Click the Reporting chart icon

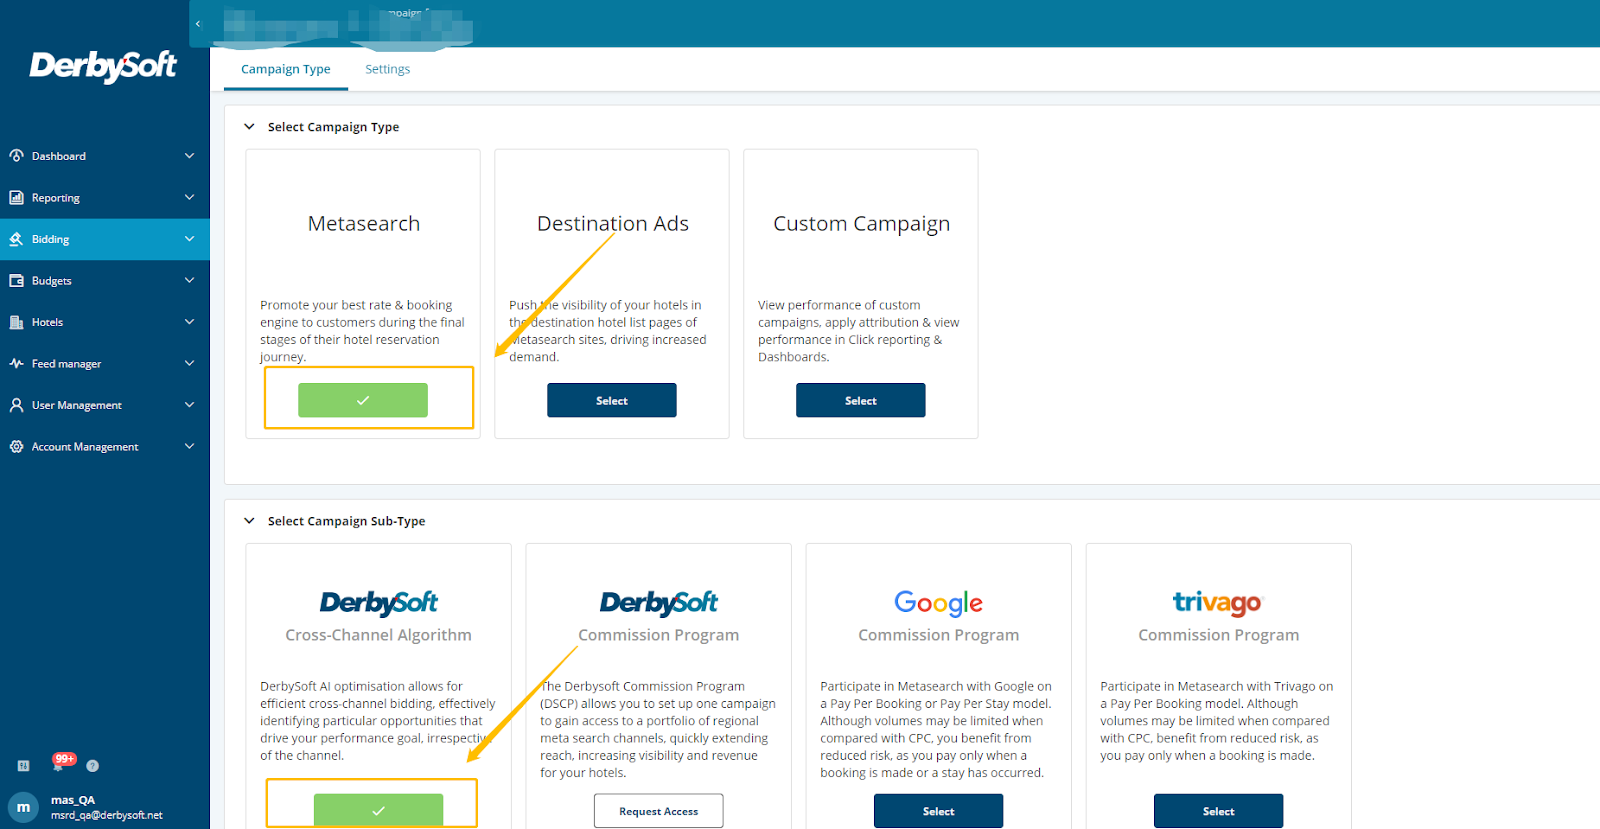pos(16,198)
